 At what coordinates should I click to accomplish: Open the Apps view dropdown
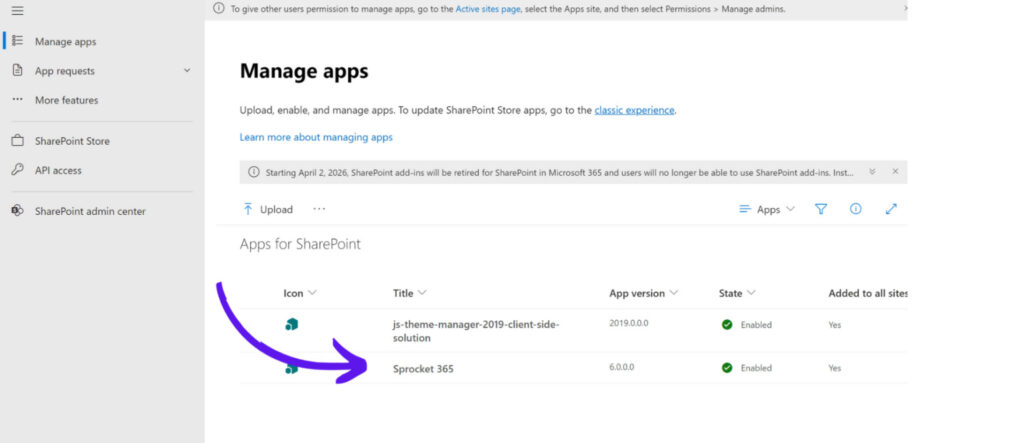point(767,209)
